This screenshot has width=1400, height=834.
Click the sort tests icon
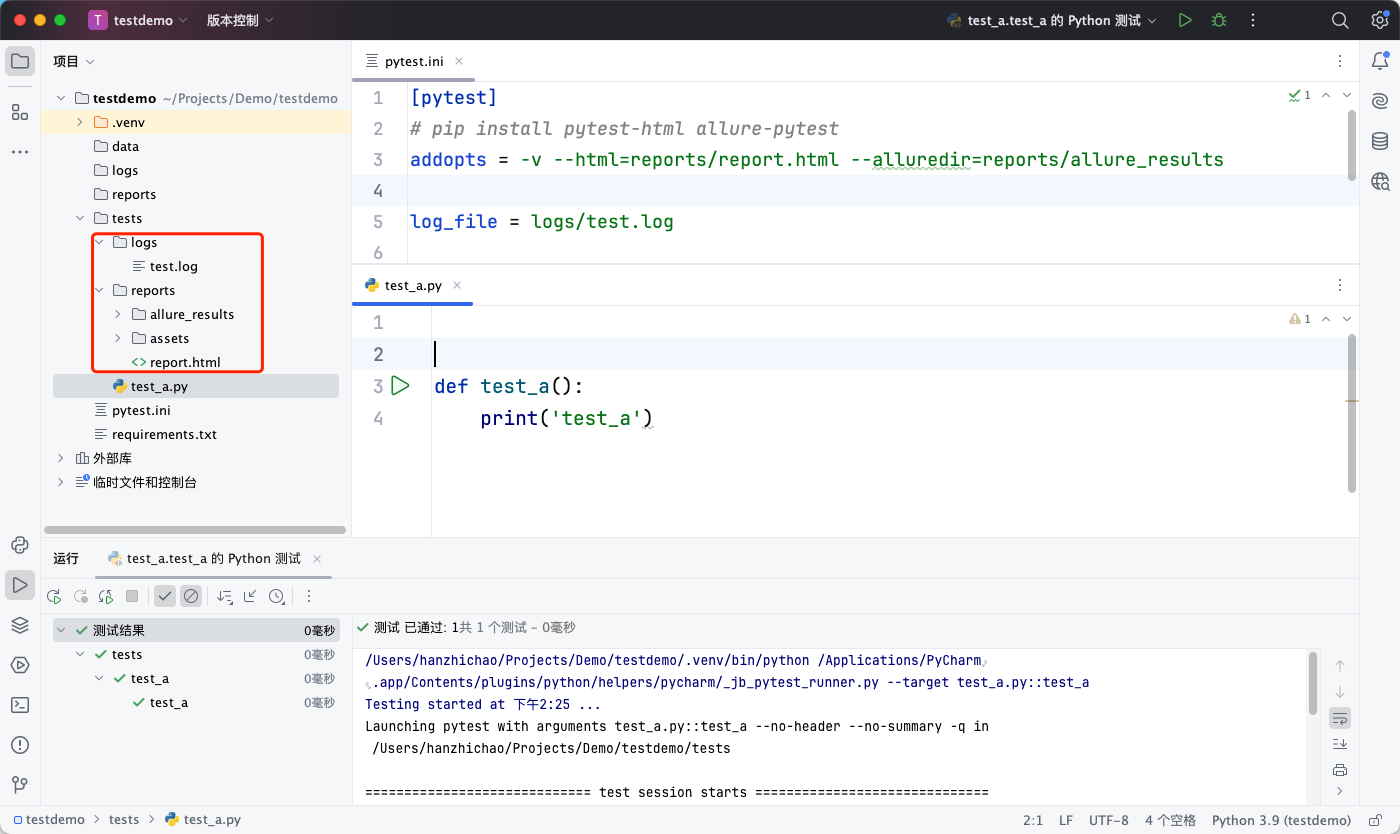(224, 596)
